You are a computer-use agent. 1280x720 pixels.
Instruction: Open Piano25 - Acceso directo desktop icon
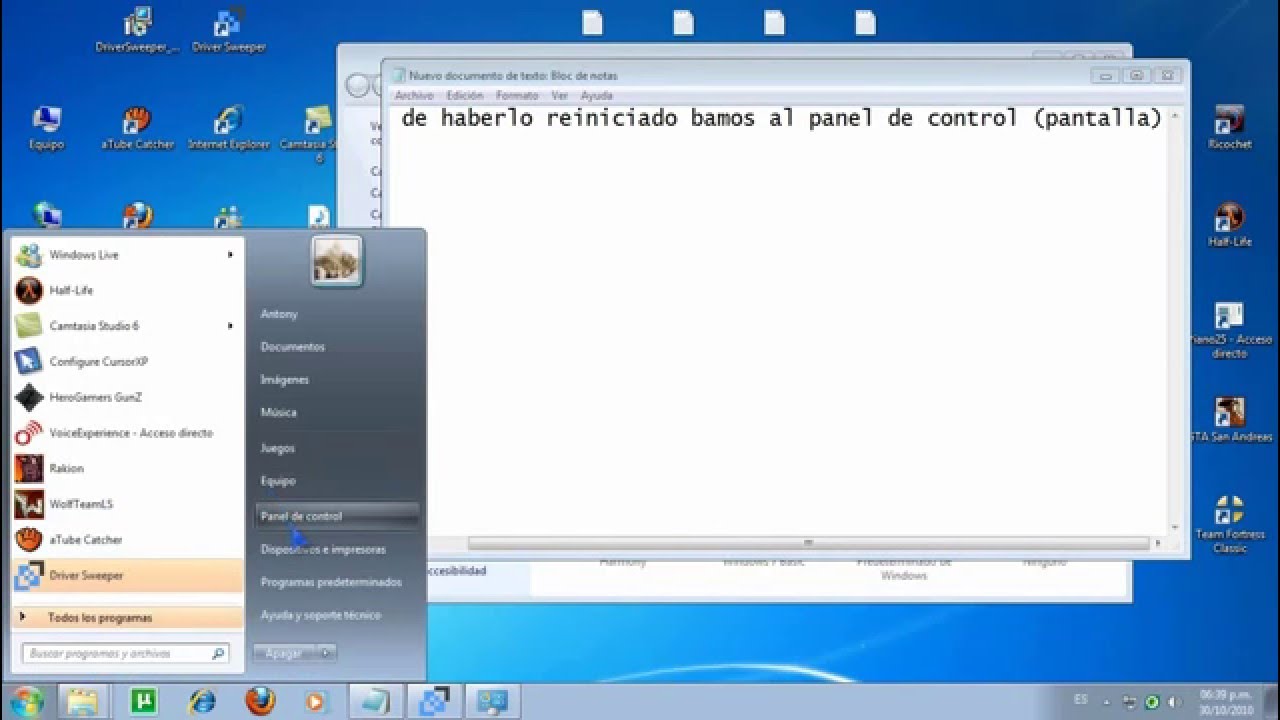(1229, 330)
